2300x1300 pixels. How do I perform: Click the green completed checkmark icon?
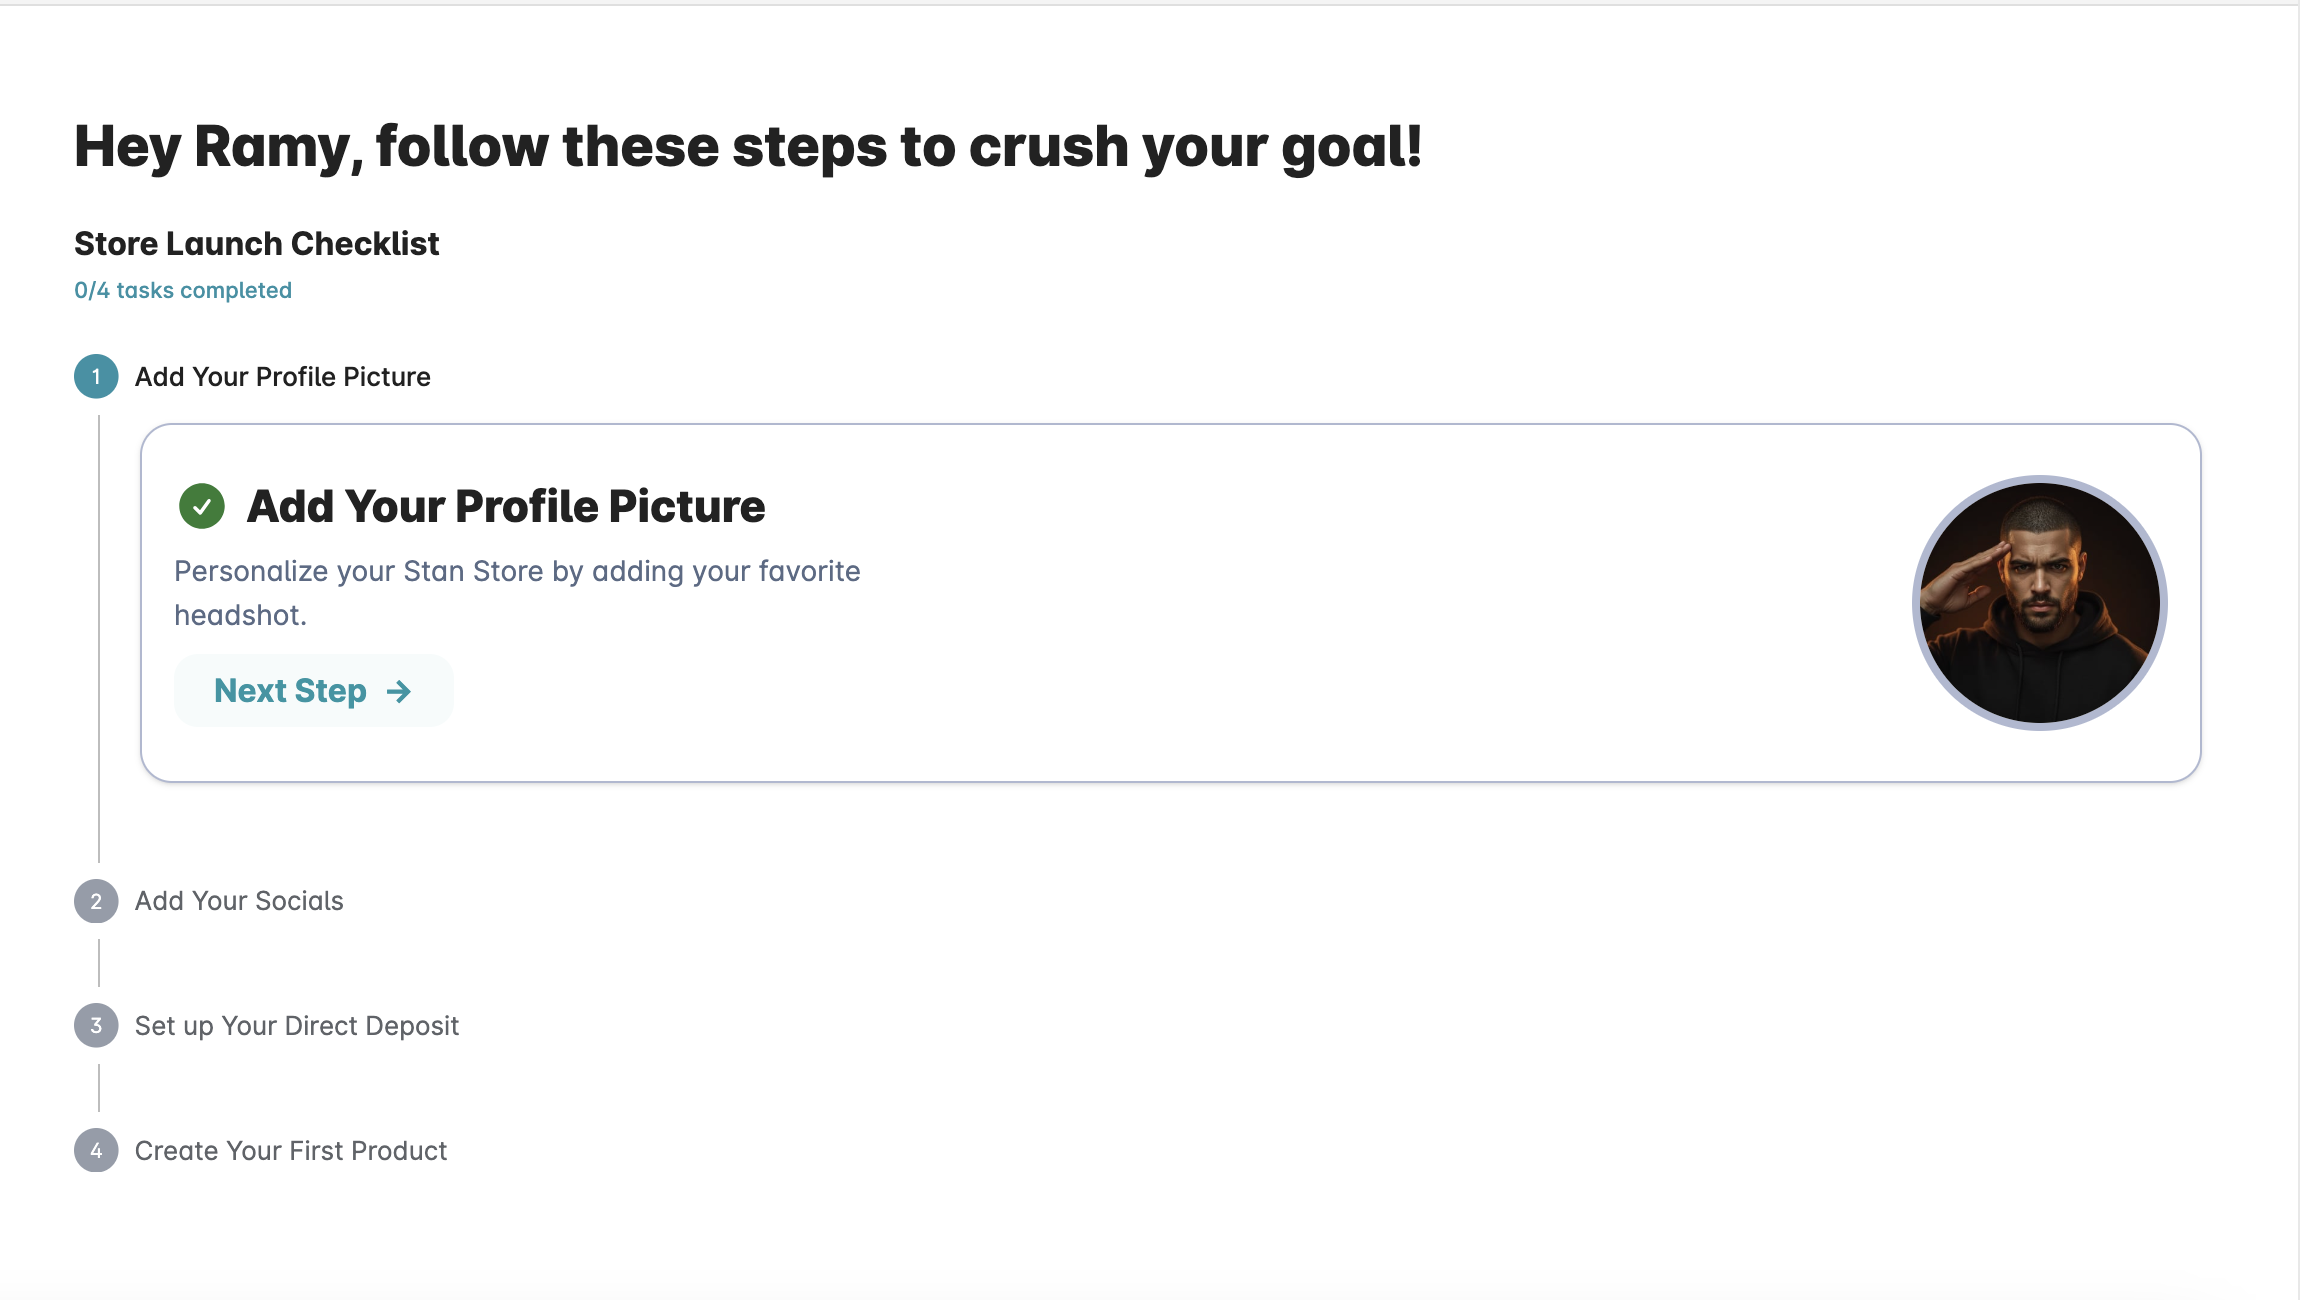tap(202, 506)
